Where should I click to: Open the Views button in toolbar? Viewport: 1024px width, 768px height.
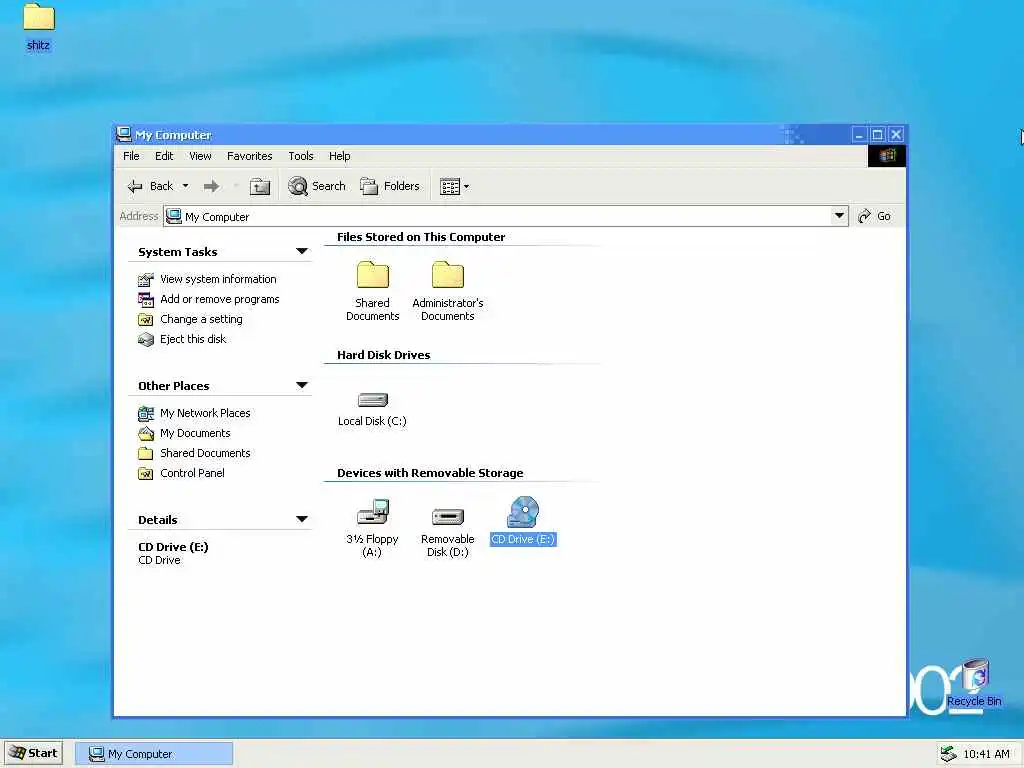[449, 187]
